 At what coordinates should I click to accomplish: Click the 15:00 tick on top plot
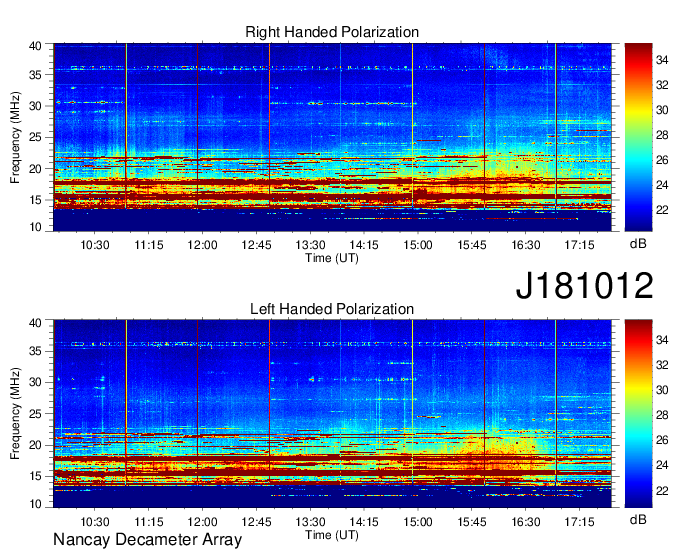tap(418, 245)
